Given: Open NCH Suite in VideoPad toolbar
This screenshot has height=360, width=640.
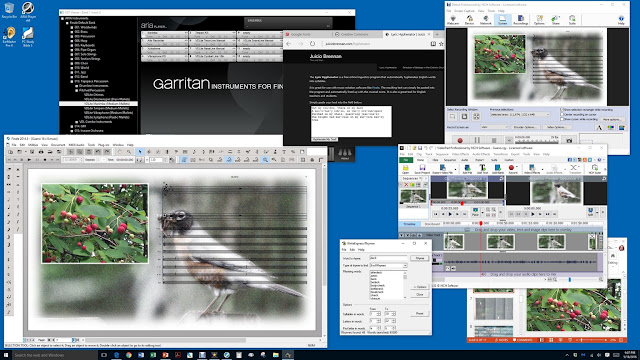Looking at the screenshot, I should tap(594, 169).
